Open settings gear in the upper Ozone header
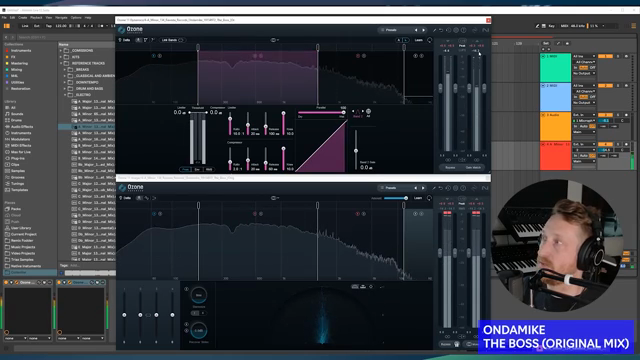Screen dimensions: 640x360 (456, 30)
